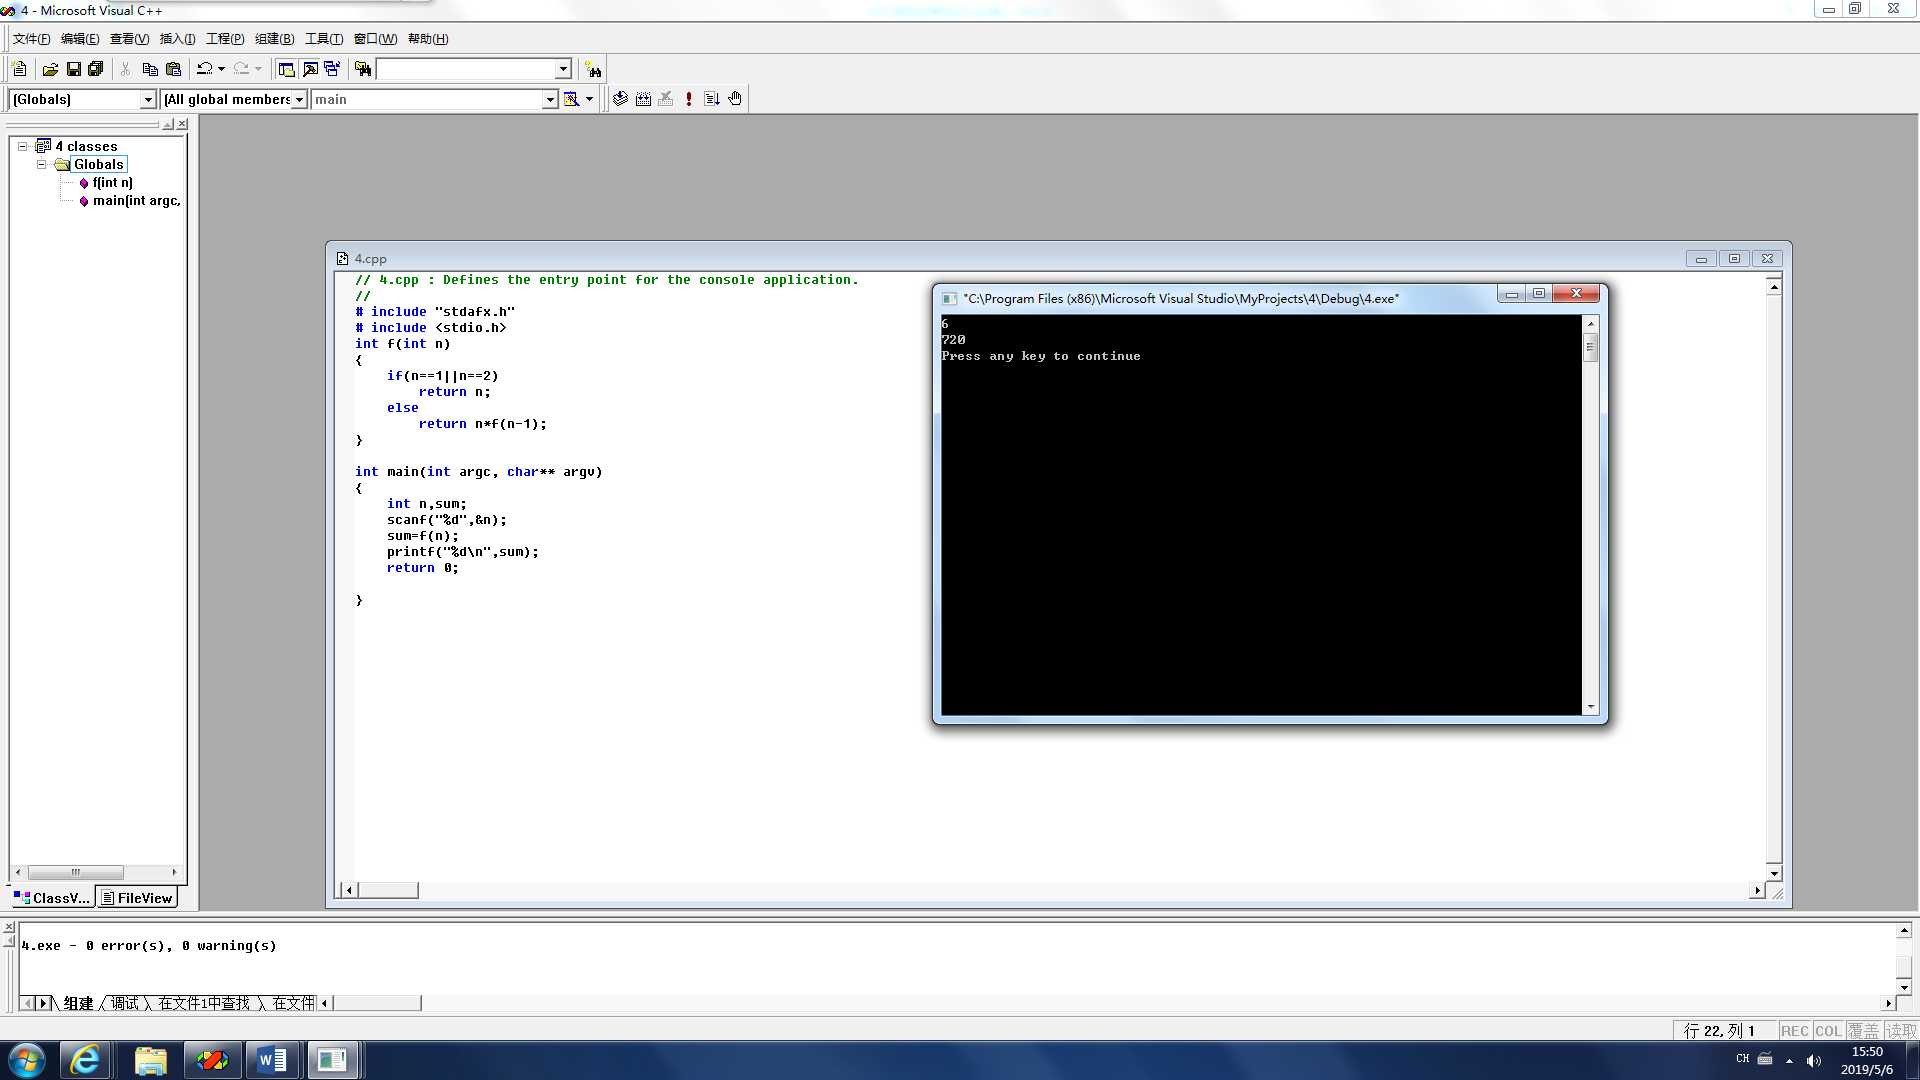Switch to the 在文件1中查找 output tab
This screenshot has width=1920, height=1080.
coord(204,1003)
